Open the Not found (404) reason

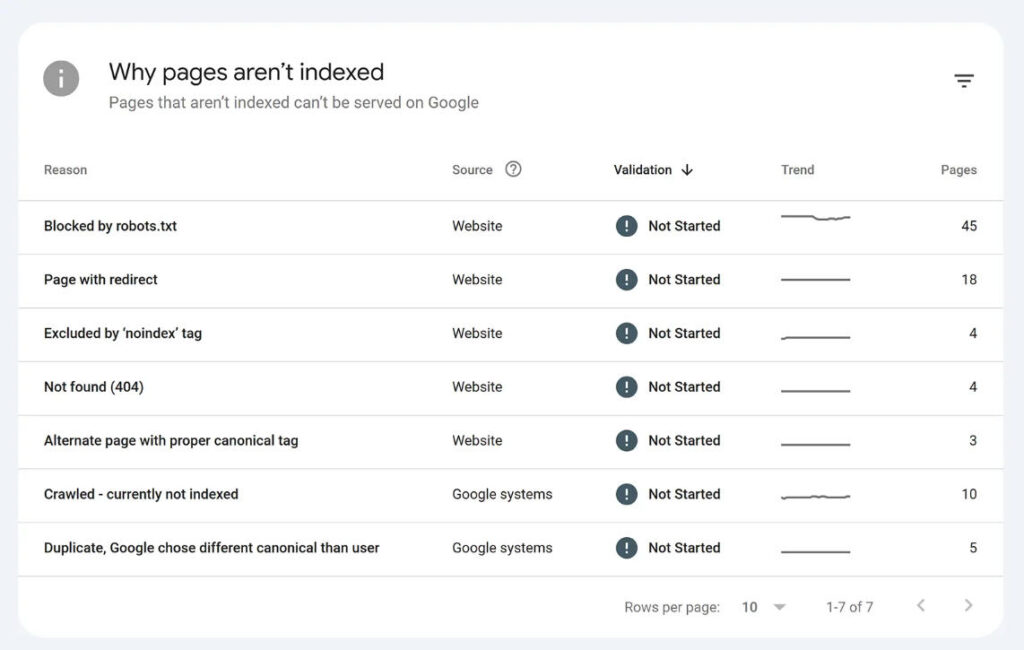(93, 387)
